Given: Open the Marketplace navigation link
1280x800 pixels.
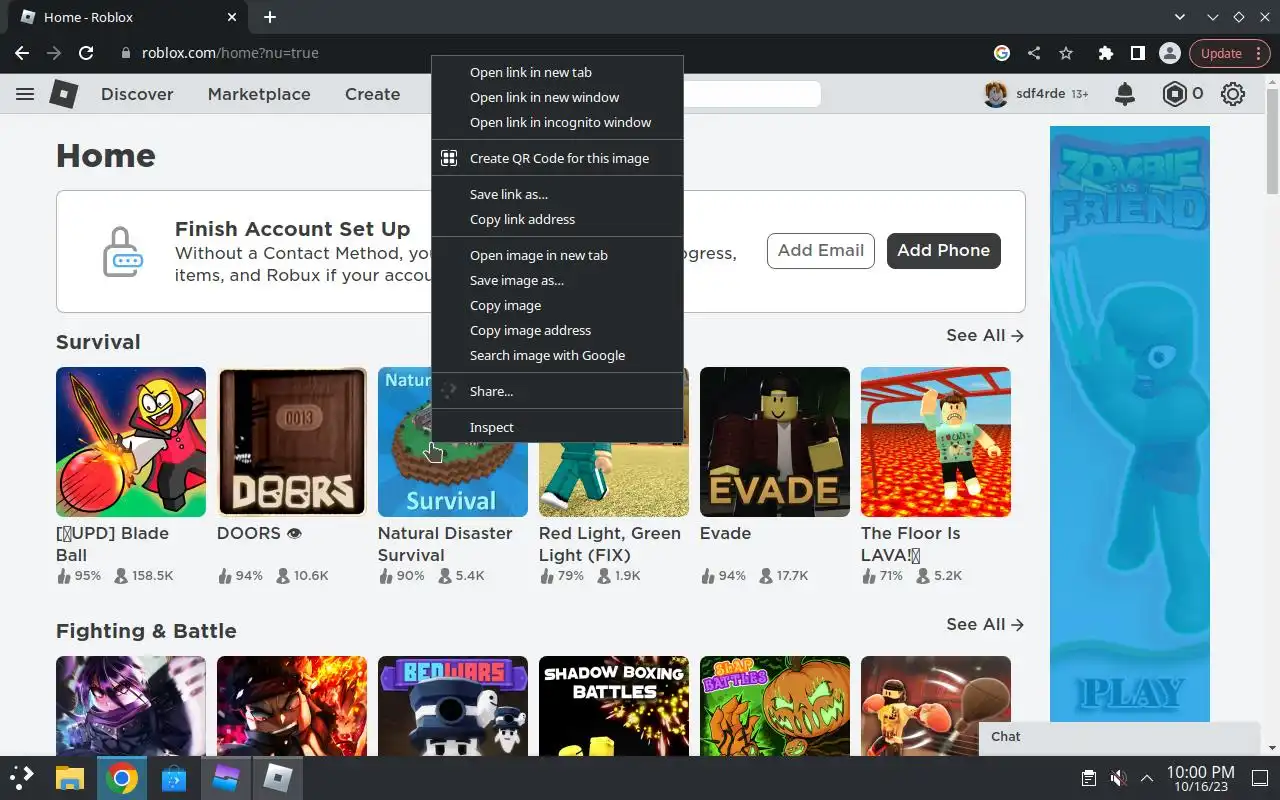Looking at the screenshot, I should coord(259,94).
